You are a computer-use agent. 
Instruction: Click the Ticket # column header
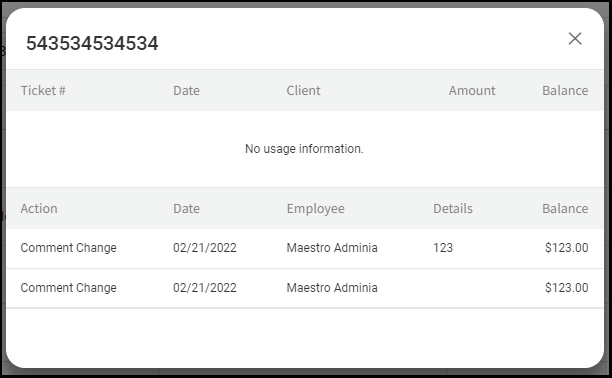43,91
